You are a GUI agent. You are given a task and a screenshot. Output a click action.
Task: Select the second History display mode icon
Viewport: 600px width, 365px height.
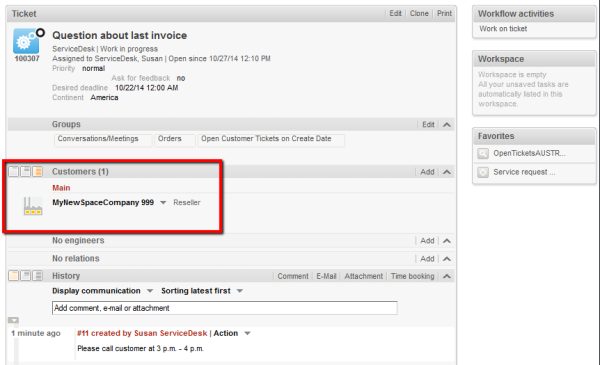coord(26,275)
